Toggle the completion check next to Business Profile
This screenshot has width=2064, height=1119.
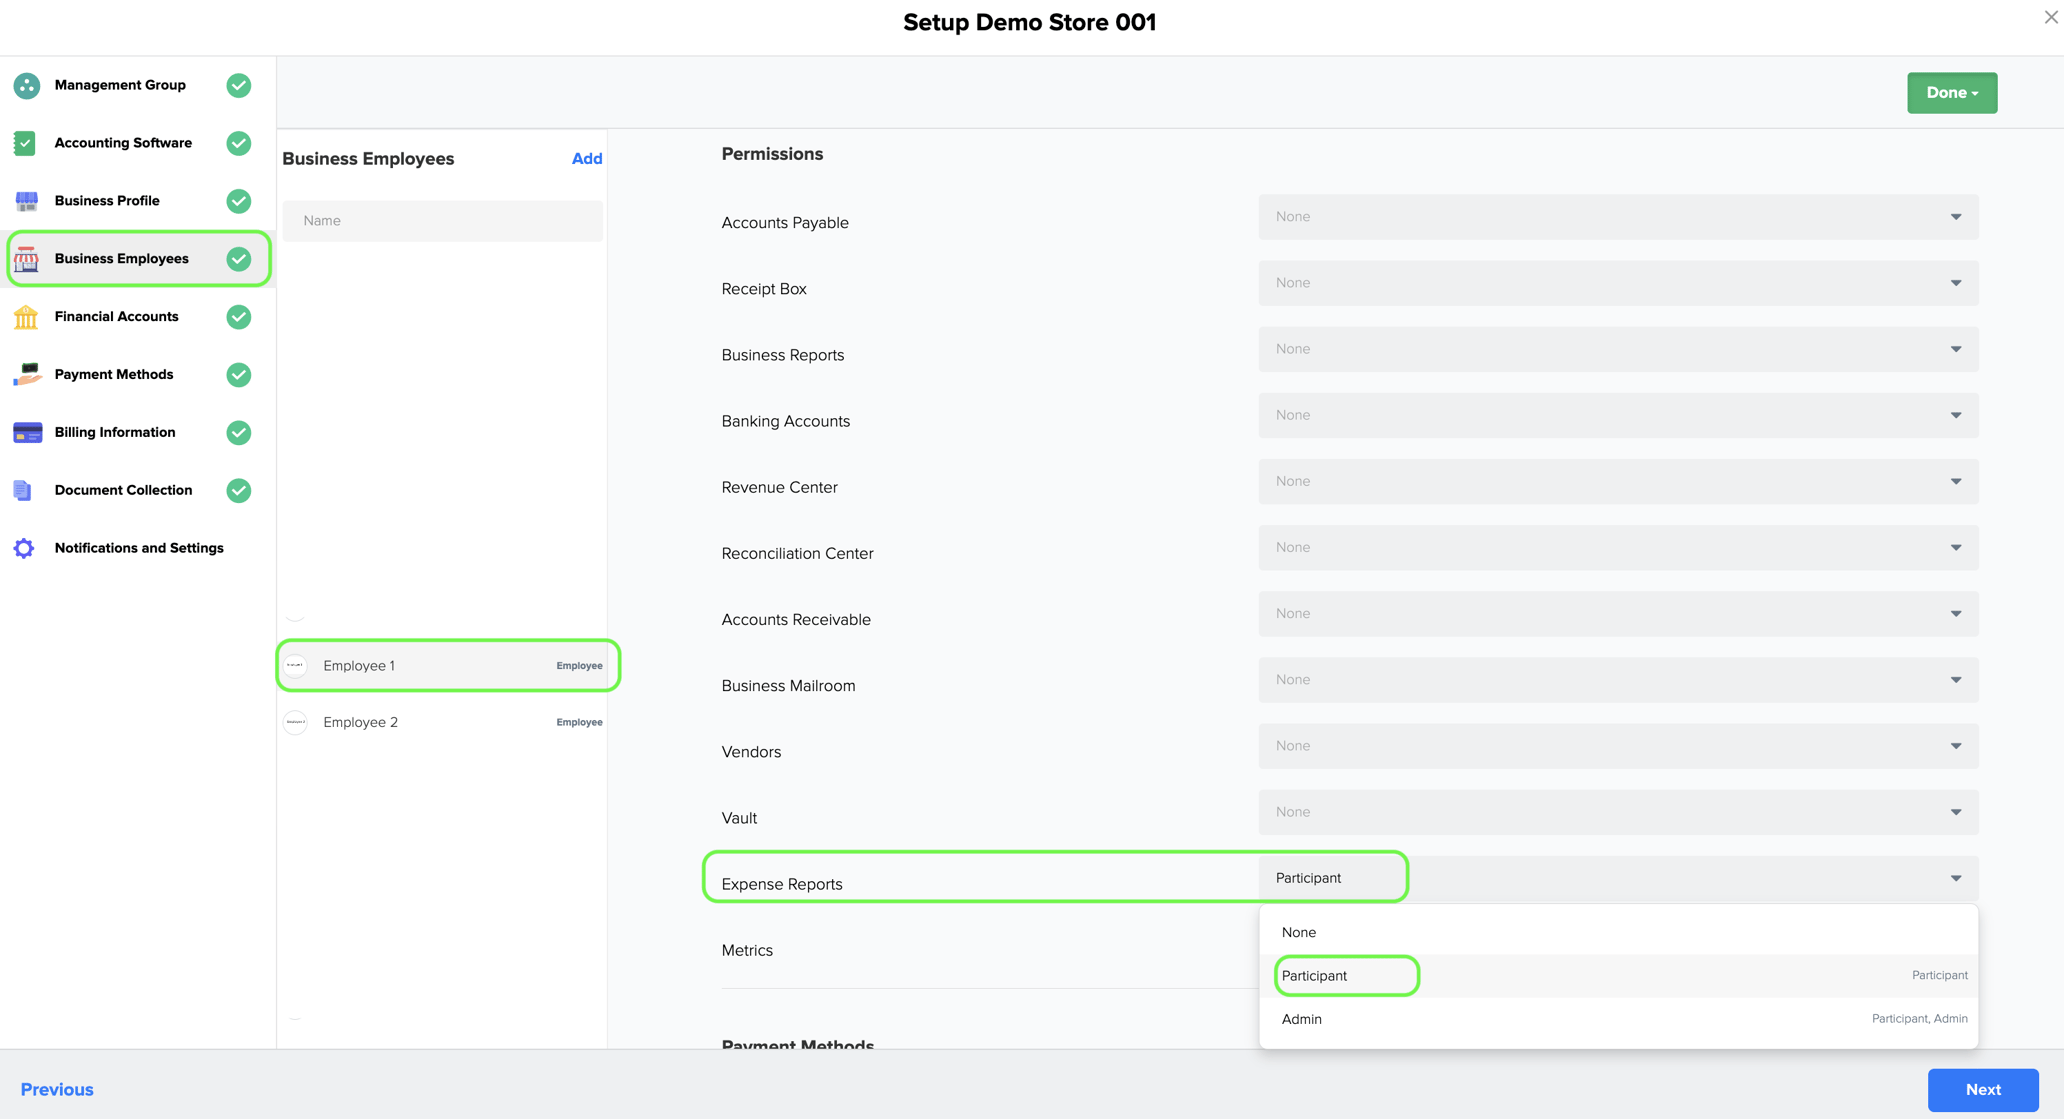[x=238, y=201]
